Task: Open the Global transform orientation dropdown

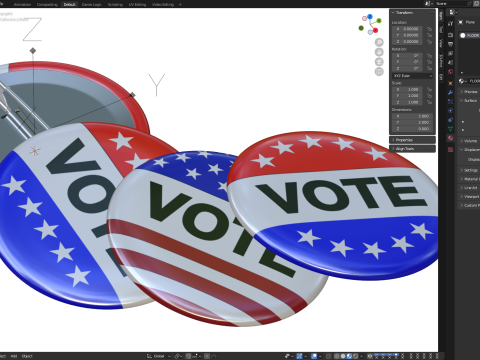Action: pos(159,356)
